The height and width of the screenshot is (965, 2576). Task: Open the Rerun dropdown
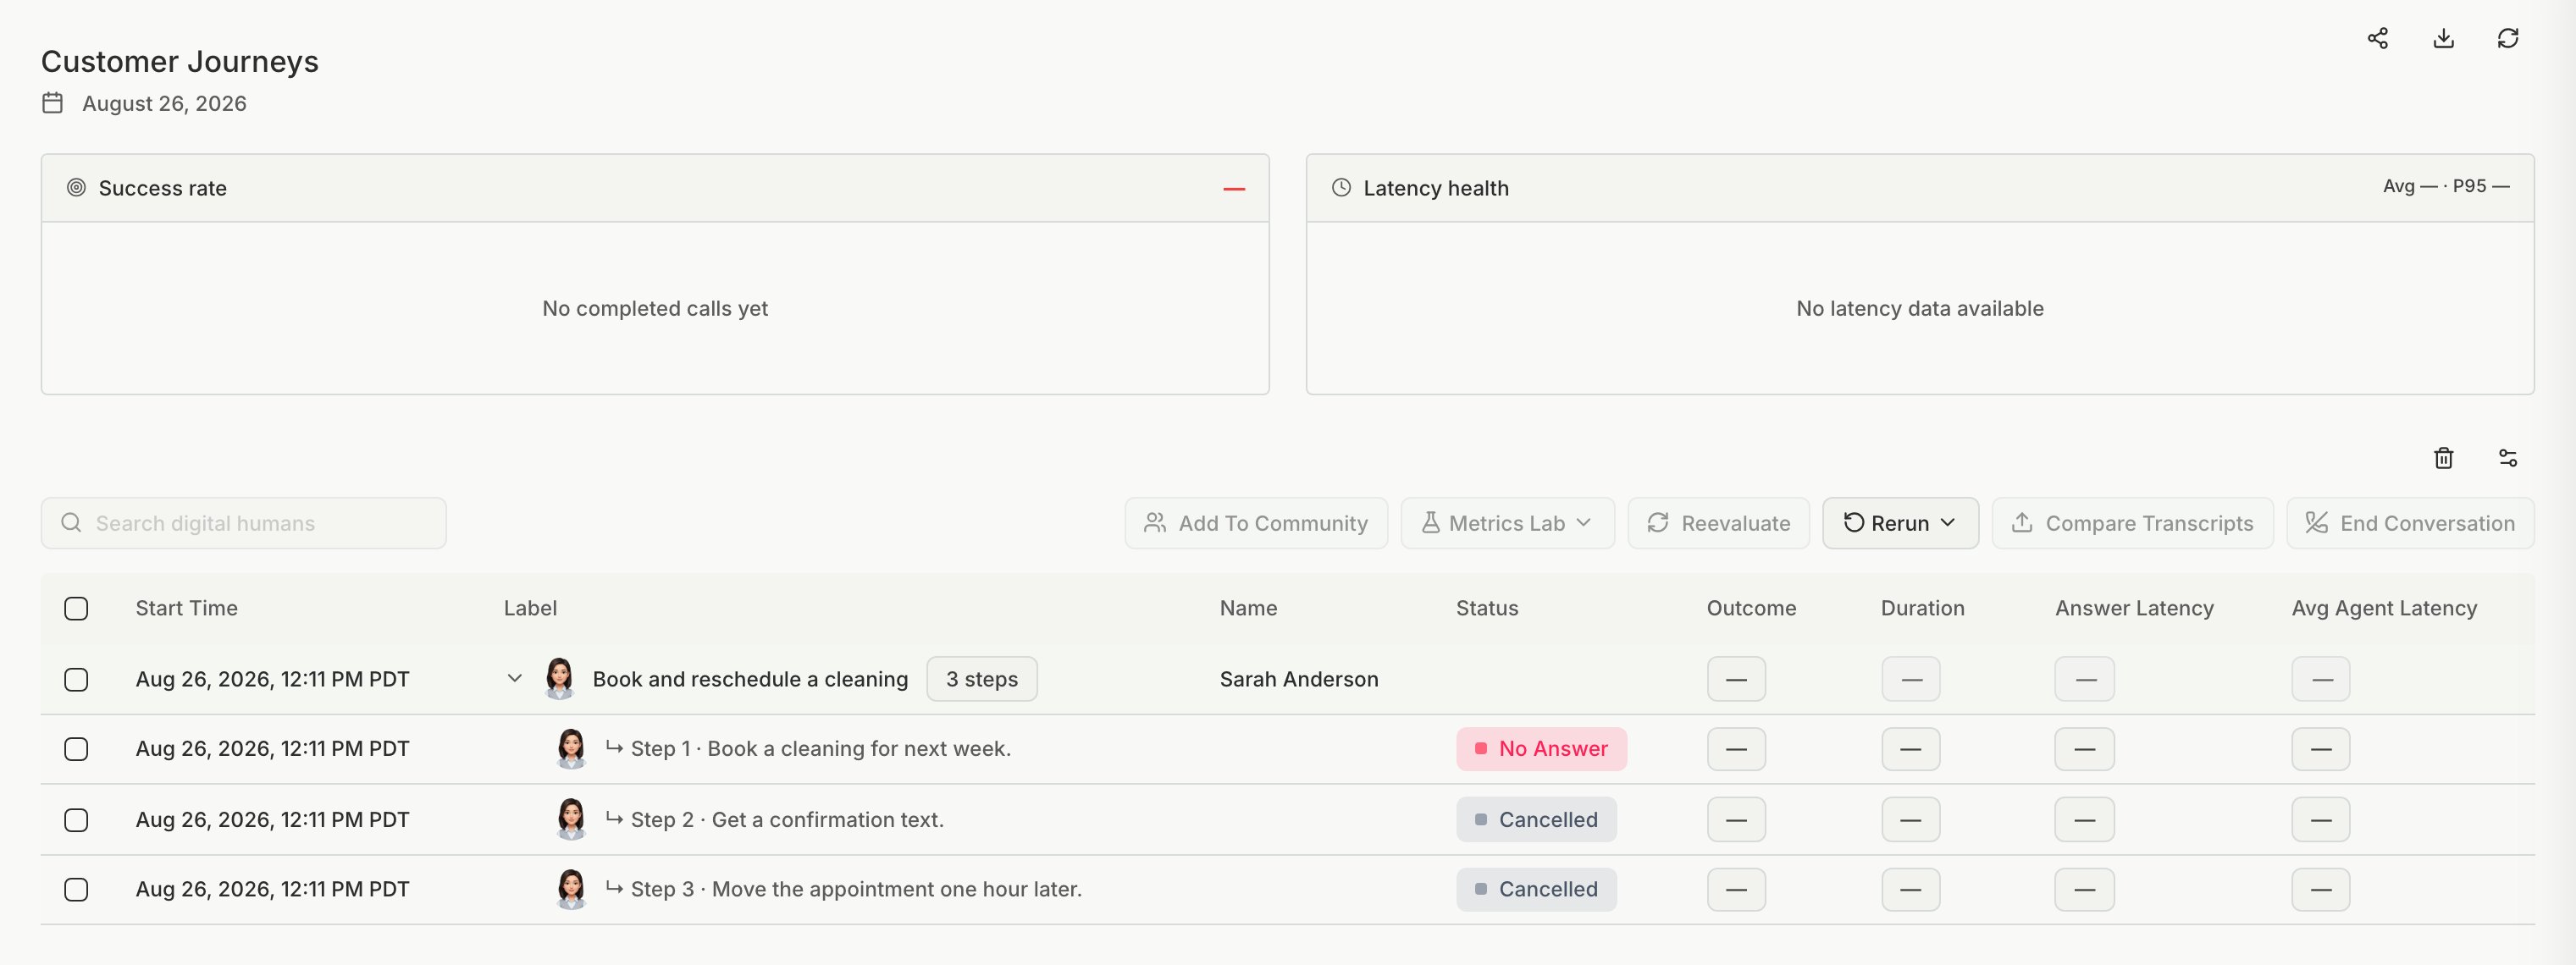pyautogui.click(x=1899, y=523)
